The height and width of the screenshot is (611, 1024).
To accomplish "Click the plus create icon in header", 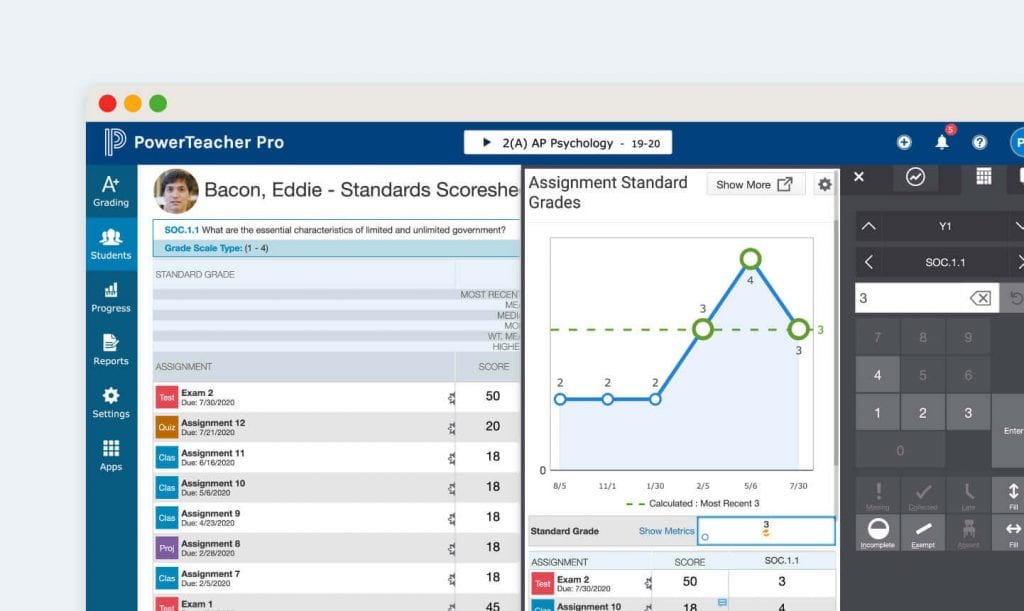I will (x=904, y=142).
